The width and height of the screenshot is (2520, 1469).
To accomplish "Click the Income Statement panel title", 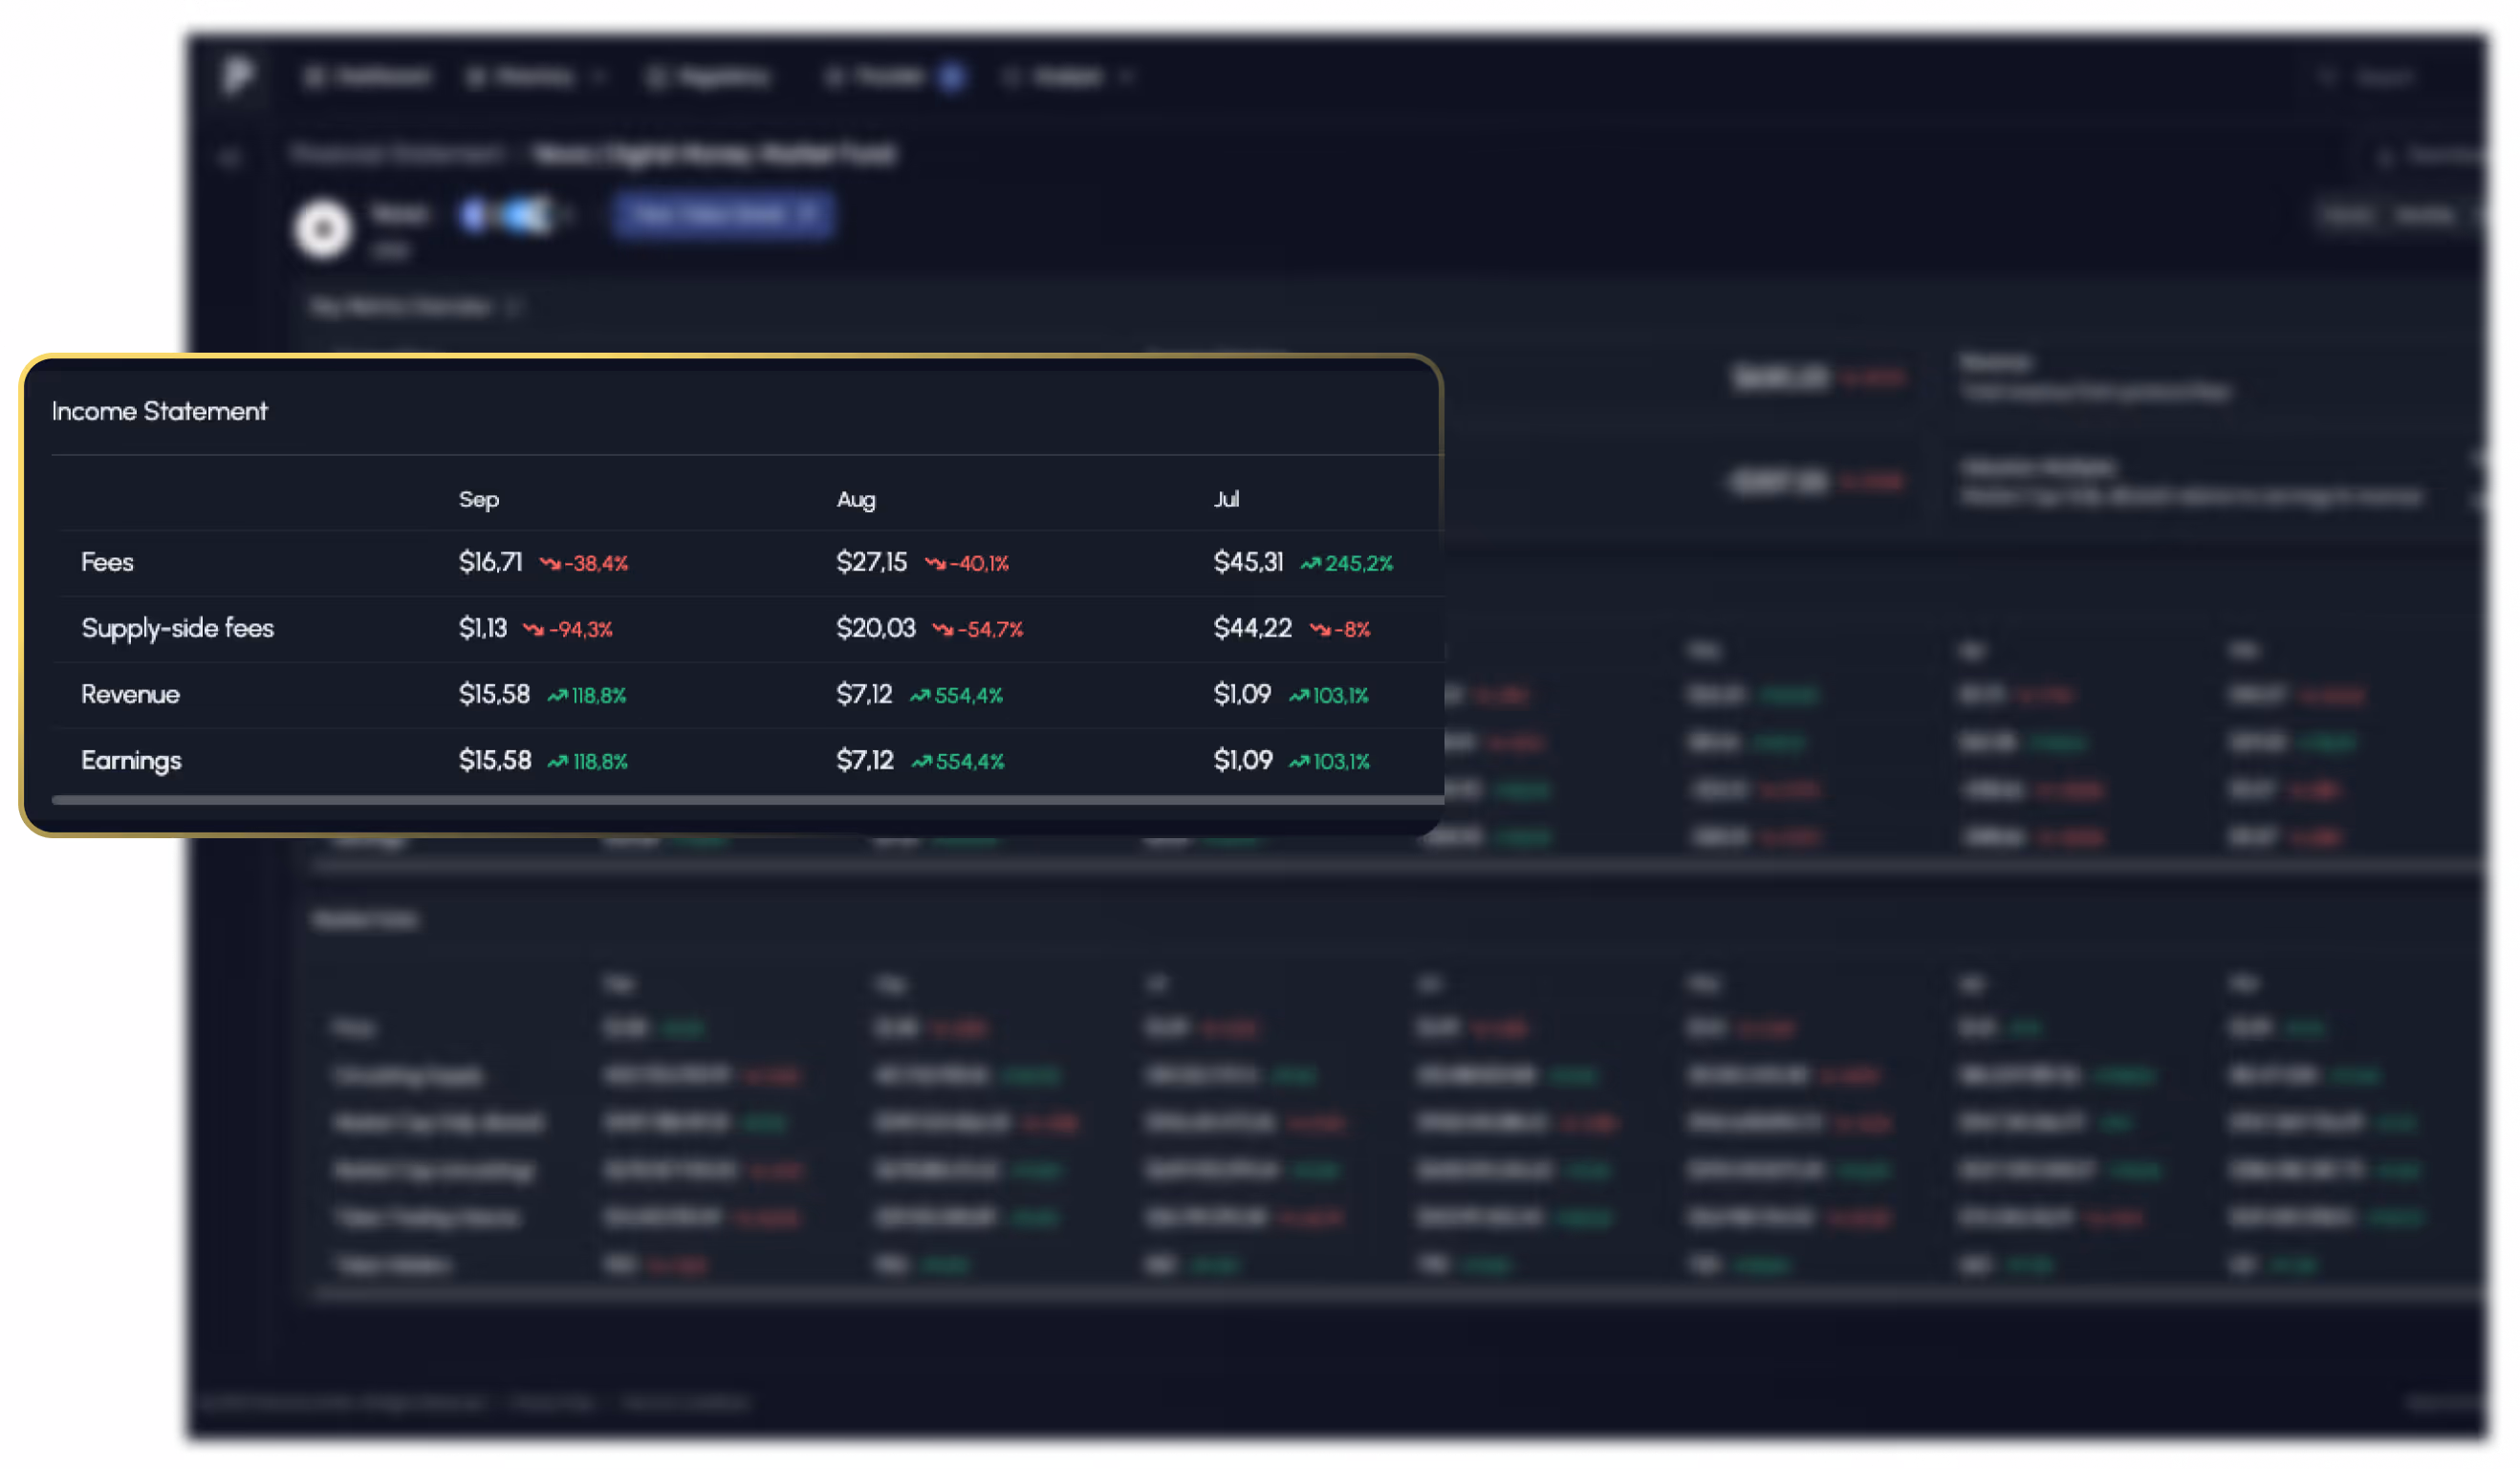I will point(159,411).
